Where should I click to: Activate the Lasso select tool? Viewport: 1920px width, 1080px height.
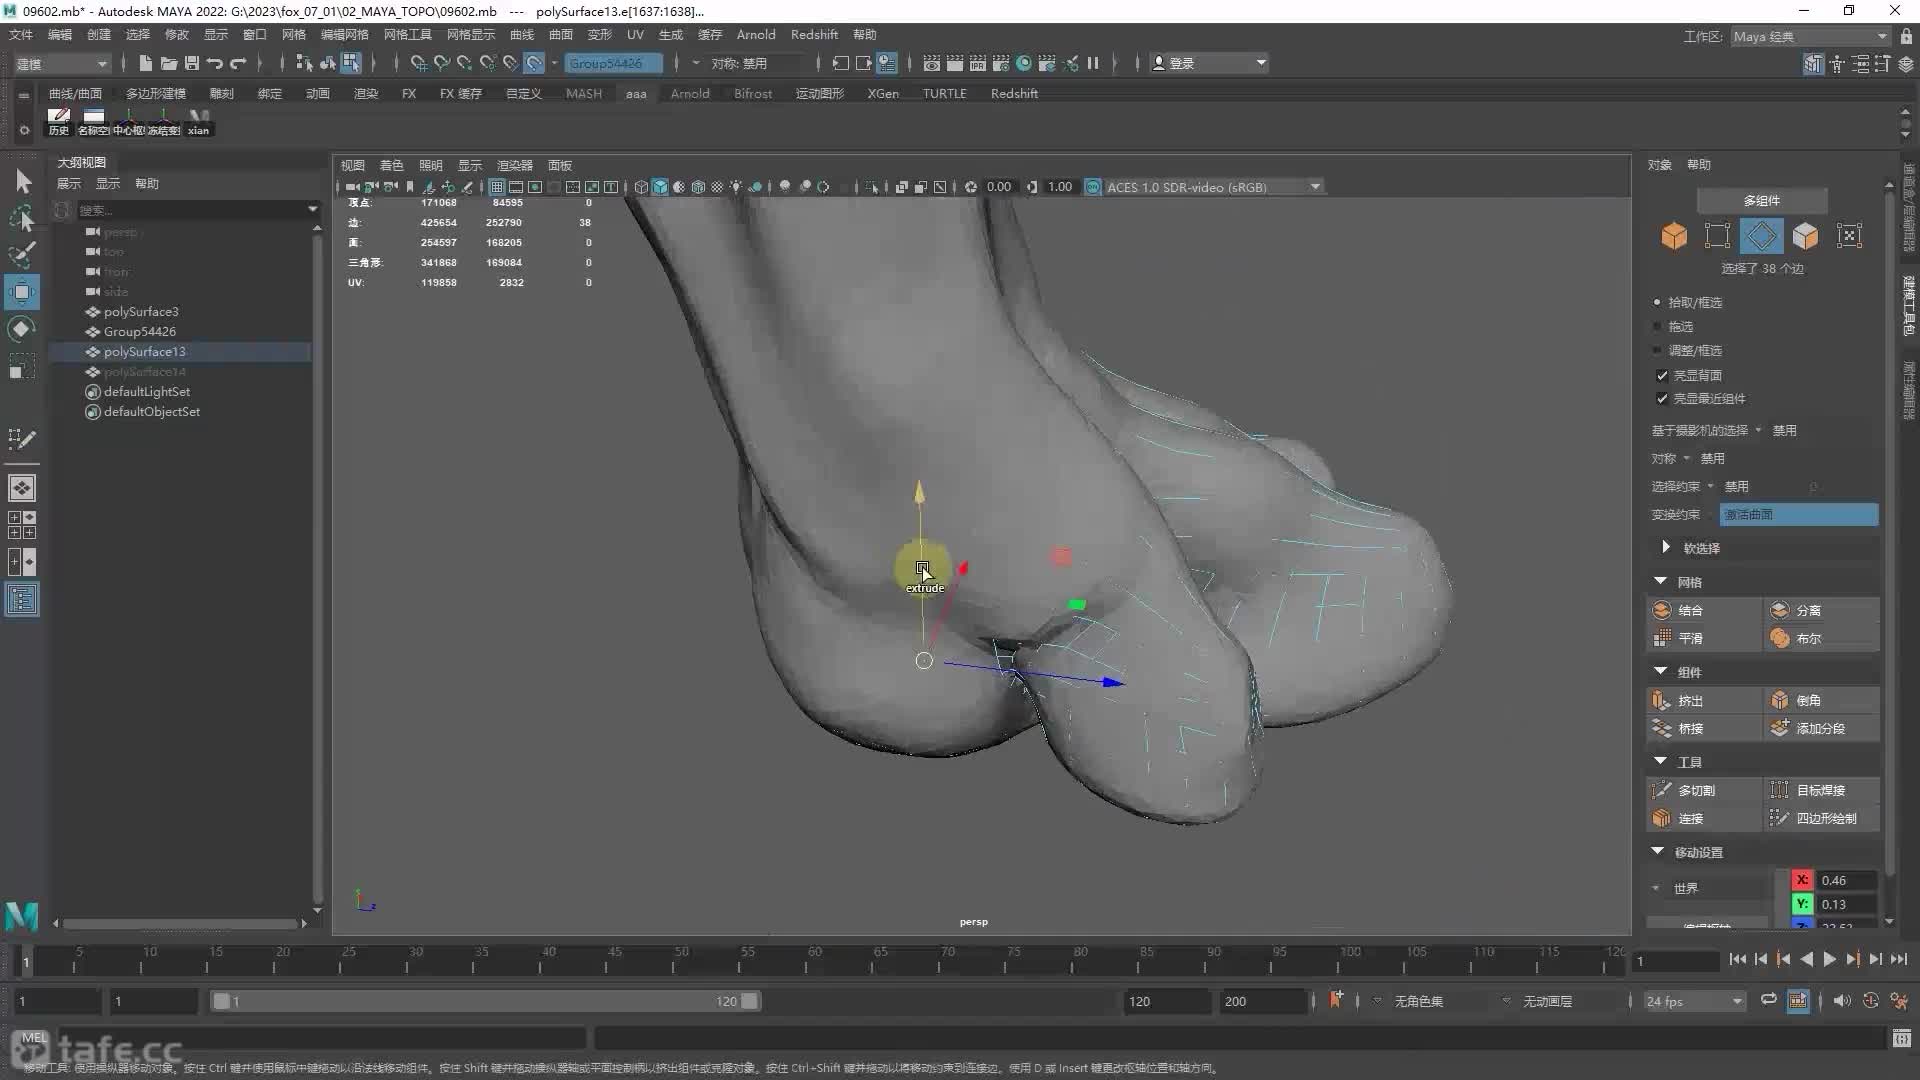22,219
